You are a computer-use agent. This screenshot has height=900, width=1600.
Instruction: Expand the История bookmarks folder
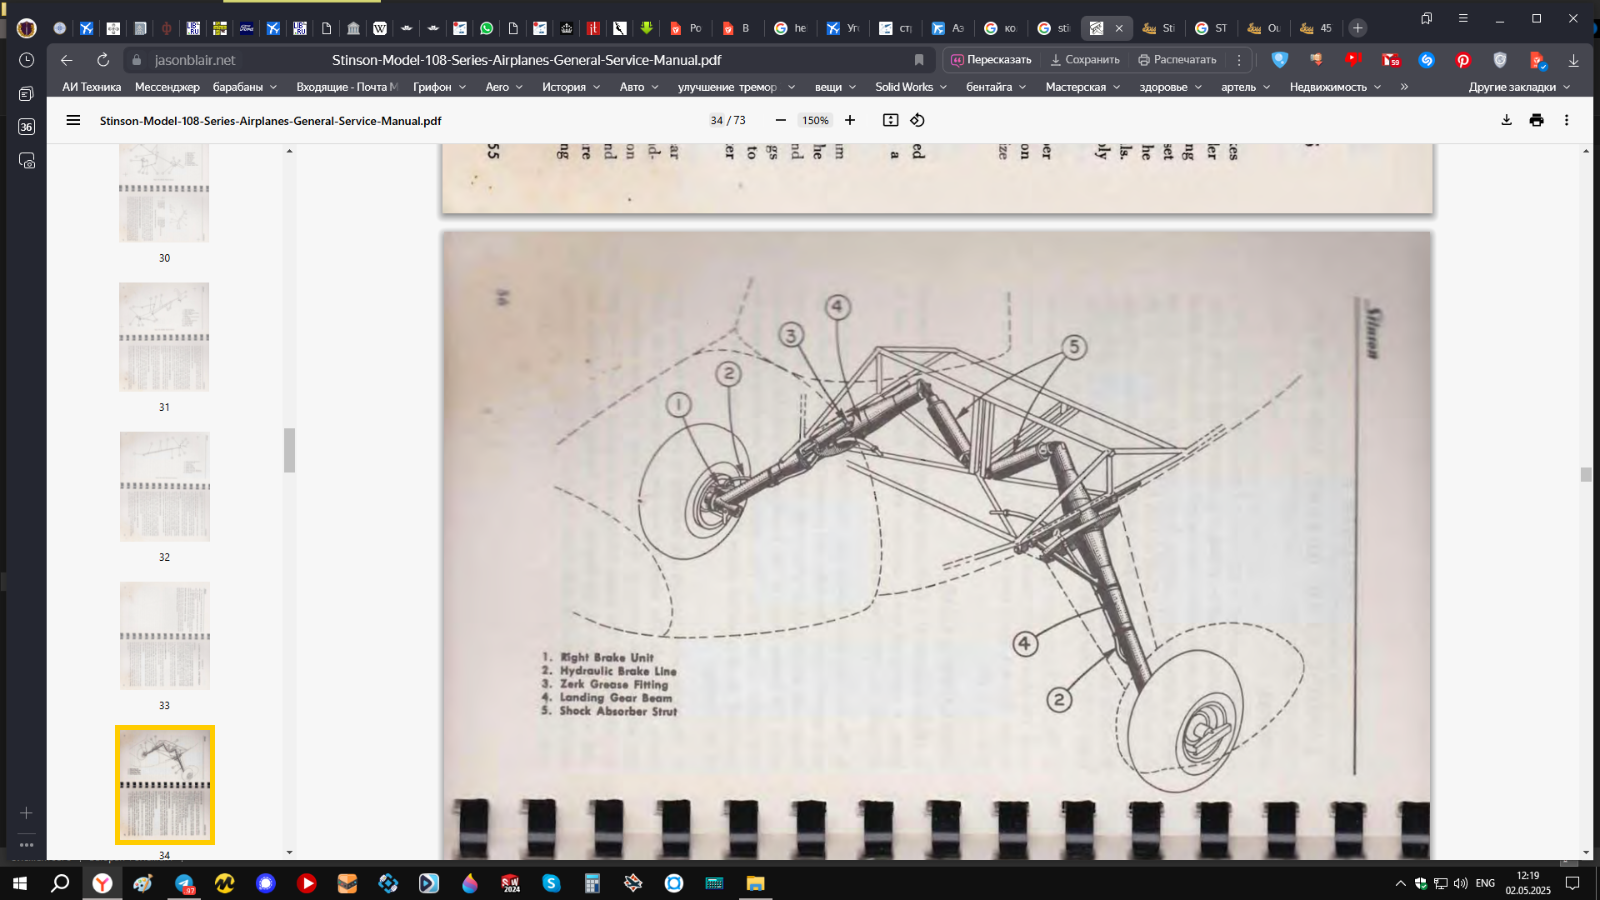tap(570, 87)
